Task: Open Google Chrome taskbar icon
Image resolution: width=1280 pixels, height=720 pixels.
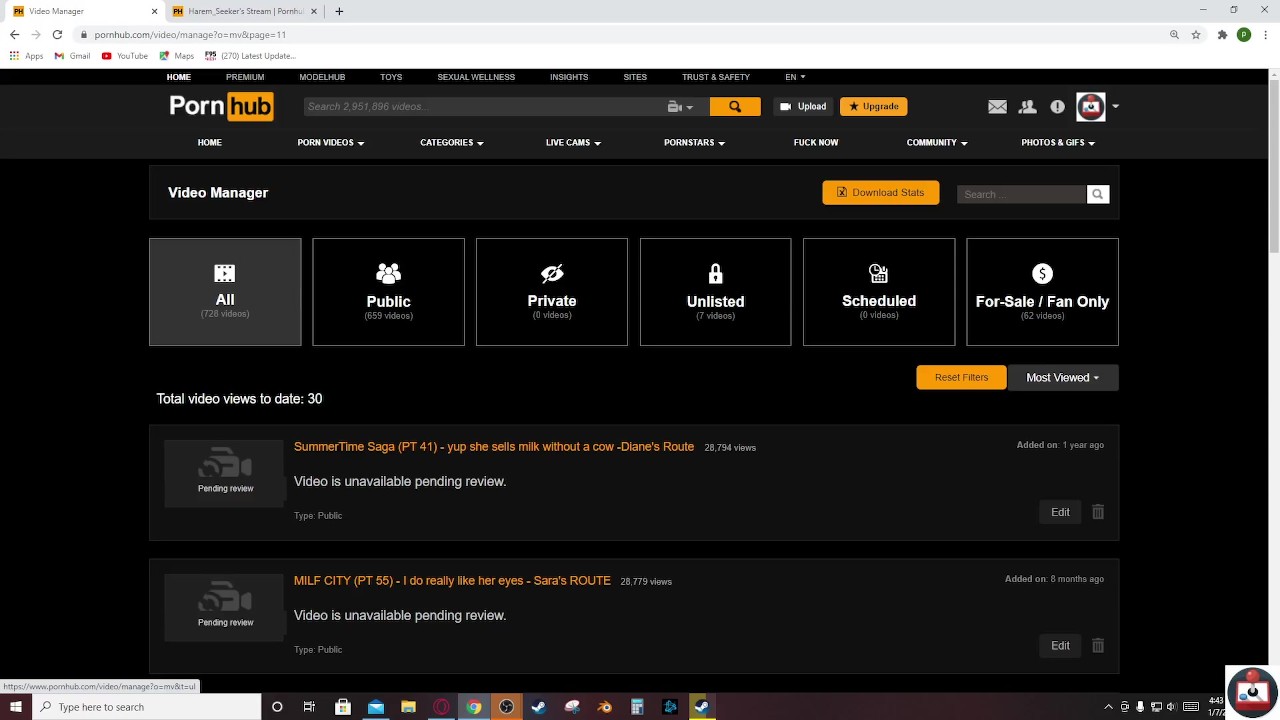Action: tap(474, 707)
